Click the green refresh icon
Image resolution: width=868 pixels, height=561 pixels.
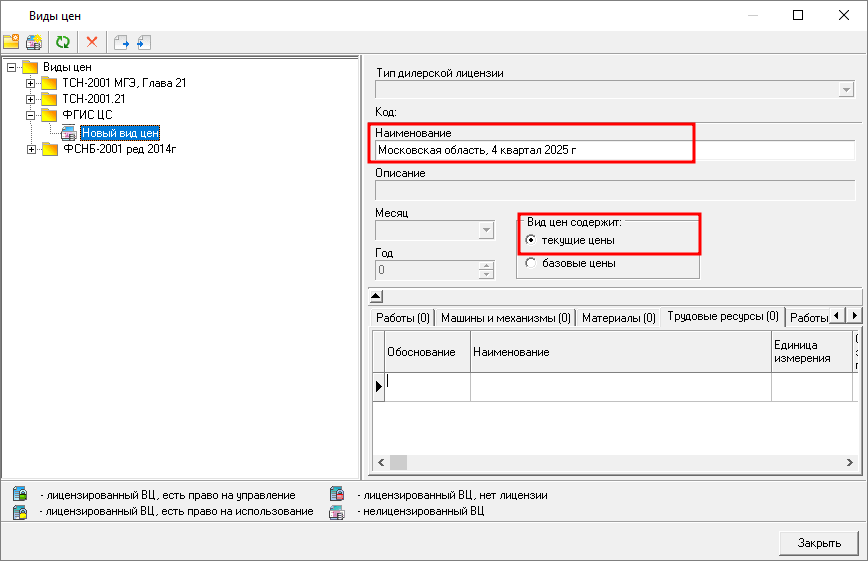pos(63,42)
